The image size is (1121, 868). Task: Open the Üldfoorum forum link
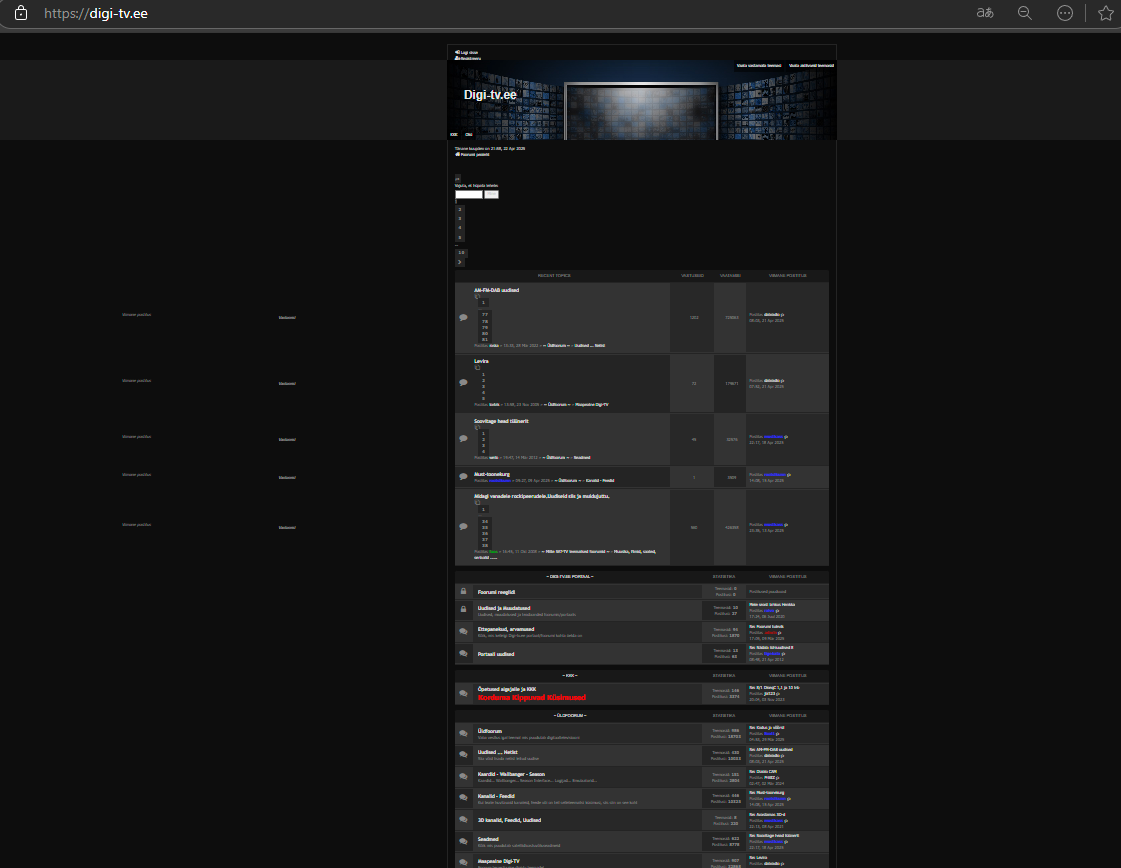pyautogui.click(x=490, y=731)
